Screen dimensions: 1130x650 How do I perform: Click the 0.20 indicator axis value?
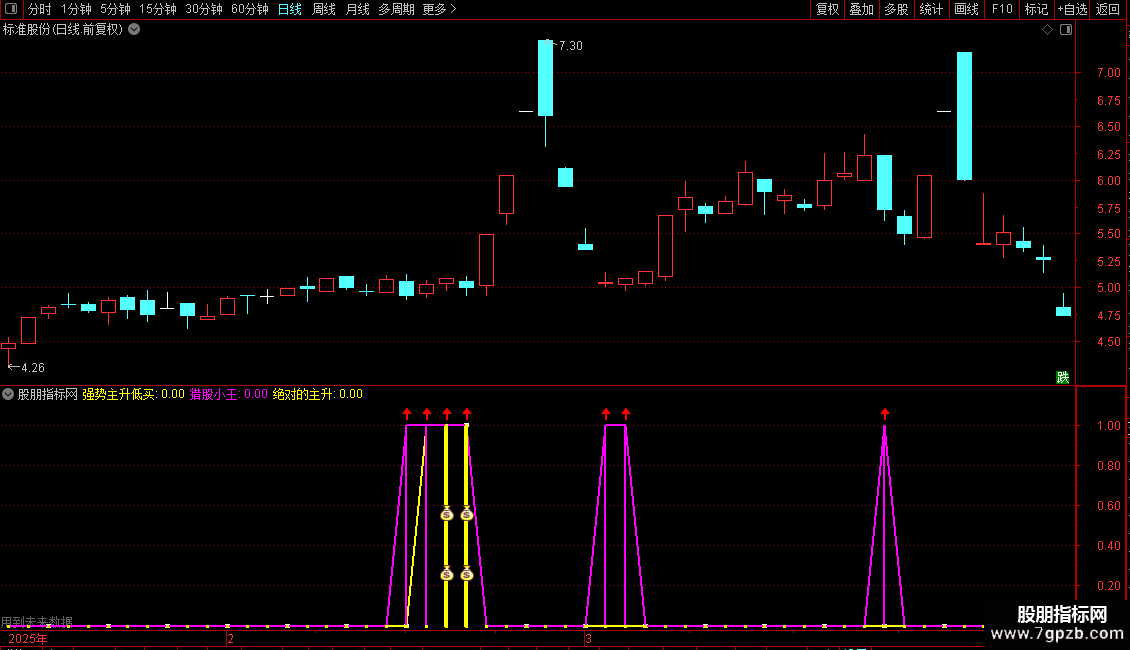tap(1108, 586)
